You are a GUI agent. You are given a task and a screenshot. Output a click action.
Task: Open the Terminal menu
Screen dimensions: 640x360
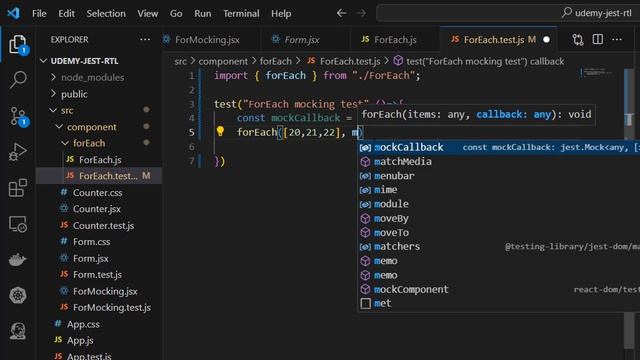(241, 13)
